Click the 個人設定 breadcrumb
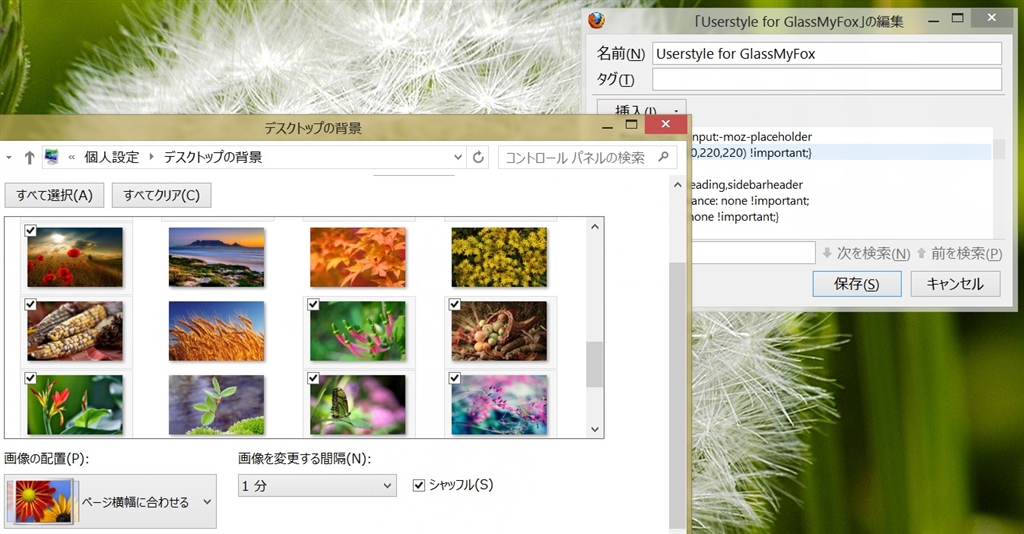 pos(112,157)
